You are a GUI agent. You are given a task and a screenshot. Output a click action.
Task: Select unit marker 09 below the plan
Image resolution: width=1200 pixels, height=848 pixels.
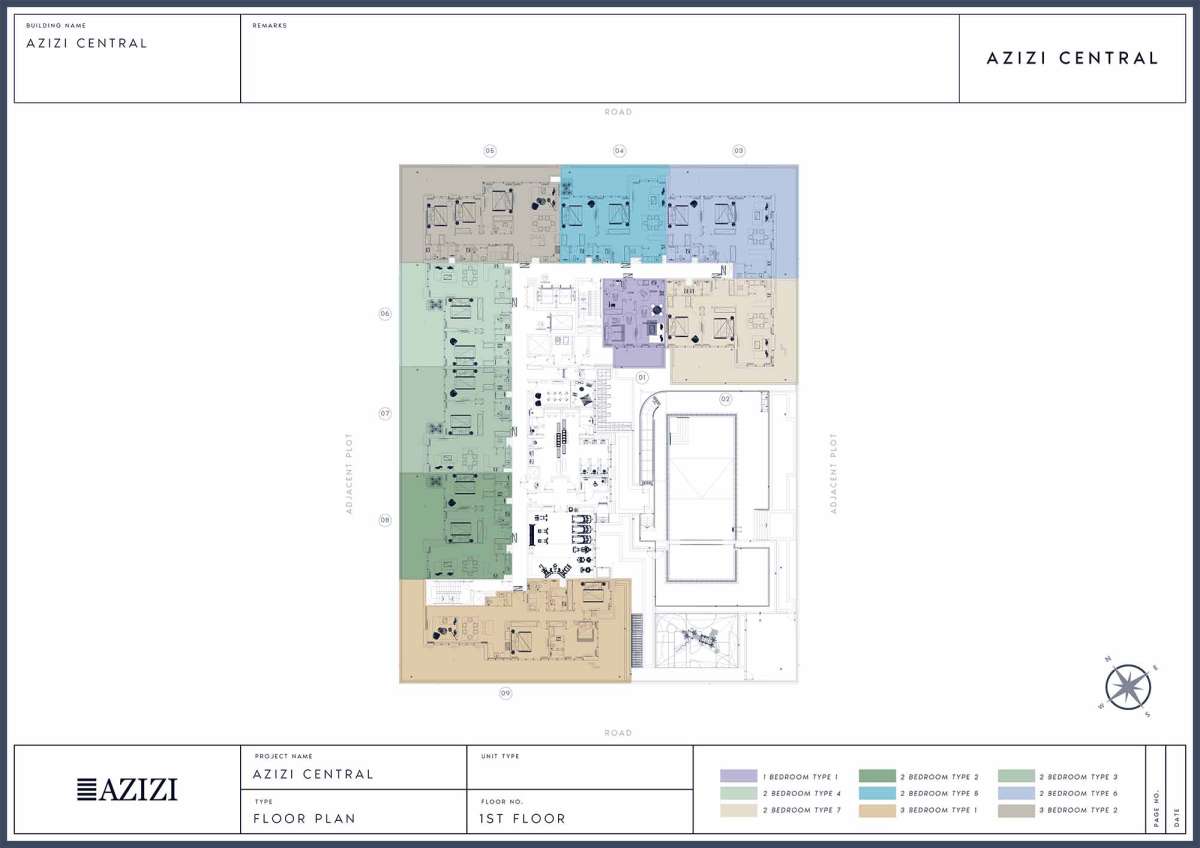pos(506,693)
